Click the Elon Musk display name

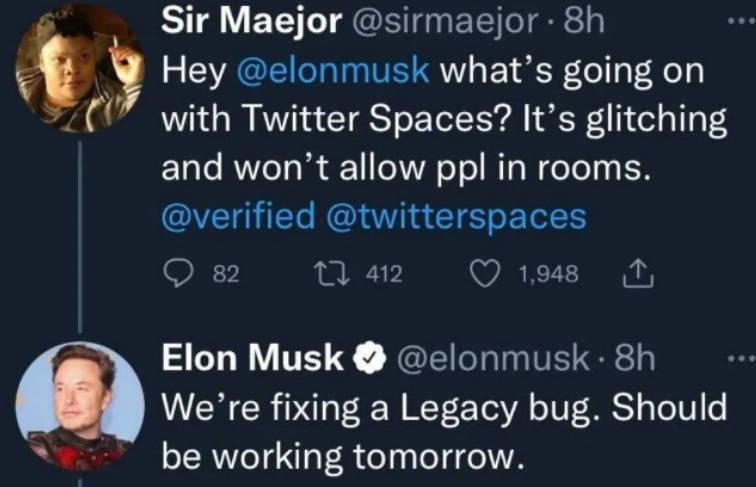pyautogui.click(x=254, y=358)
